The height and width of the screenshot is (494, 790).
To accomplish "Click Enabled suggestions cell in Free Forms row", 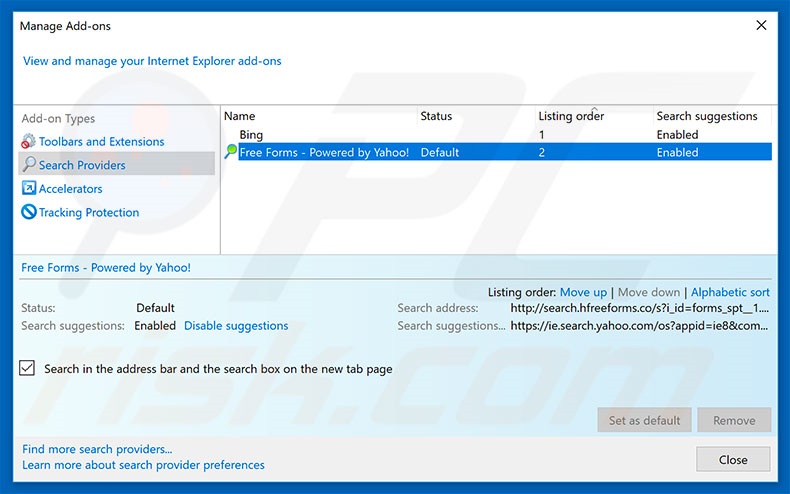I will [x=677, y=152].
